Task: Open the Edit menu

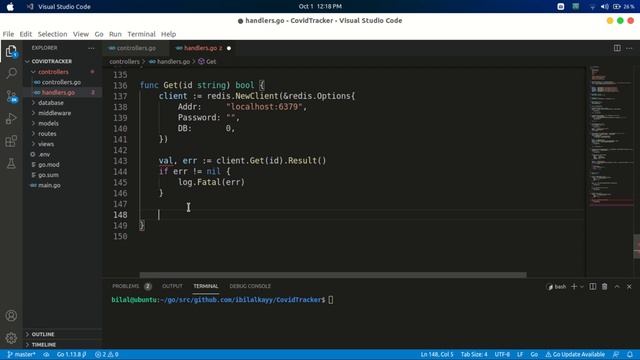Action: 26,34
